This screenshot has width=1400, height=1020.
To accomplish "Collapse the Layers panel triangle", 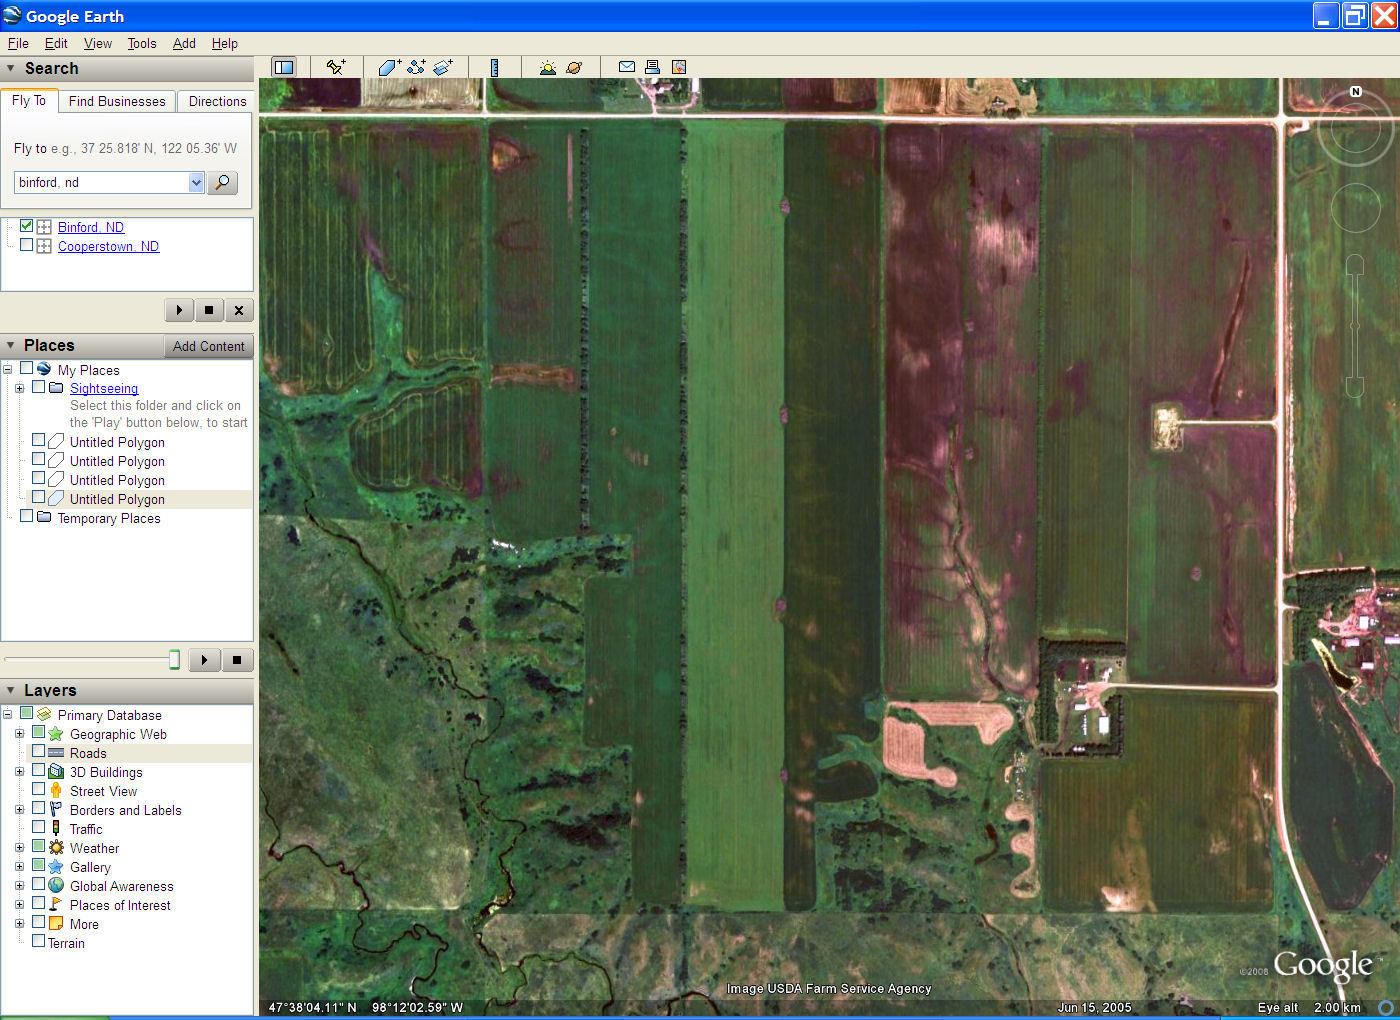I will click(x=11, y=690).
